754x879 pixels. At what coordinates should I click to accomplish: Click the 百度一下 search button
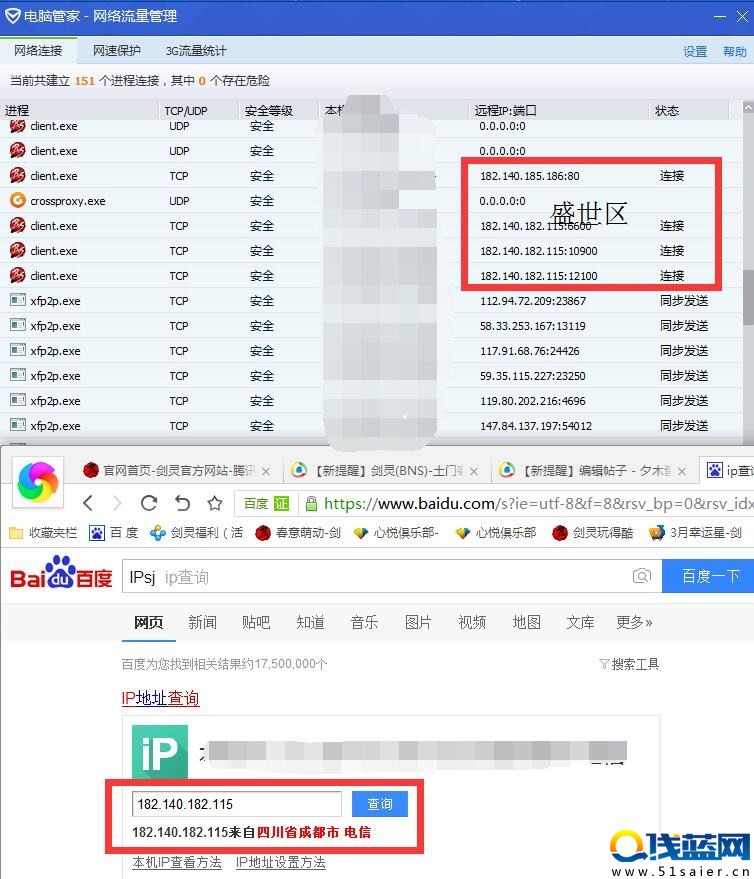pyautogui.click(x=709, y=576)
